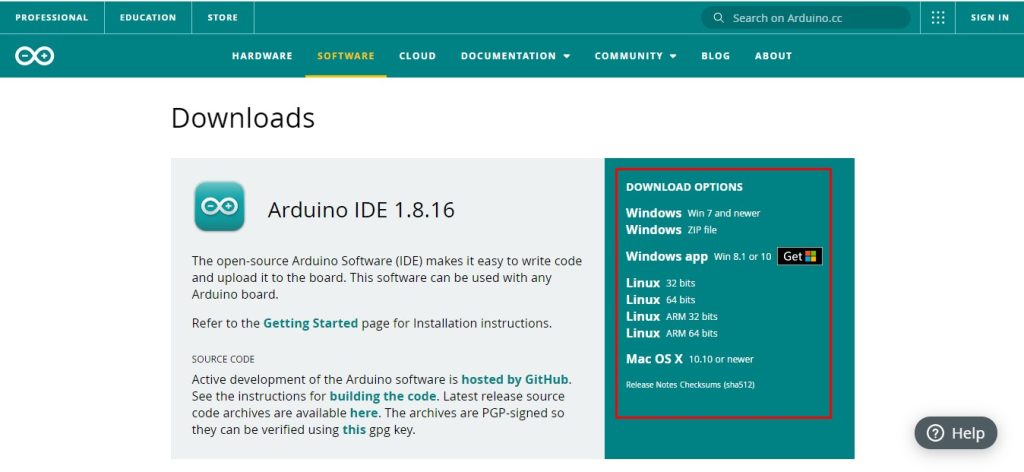Click the DOWNLOAD OPTIONS heading
This screenshot has height=472, width=1024.
pyautogui.click(x=684, y=187)
